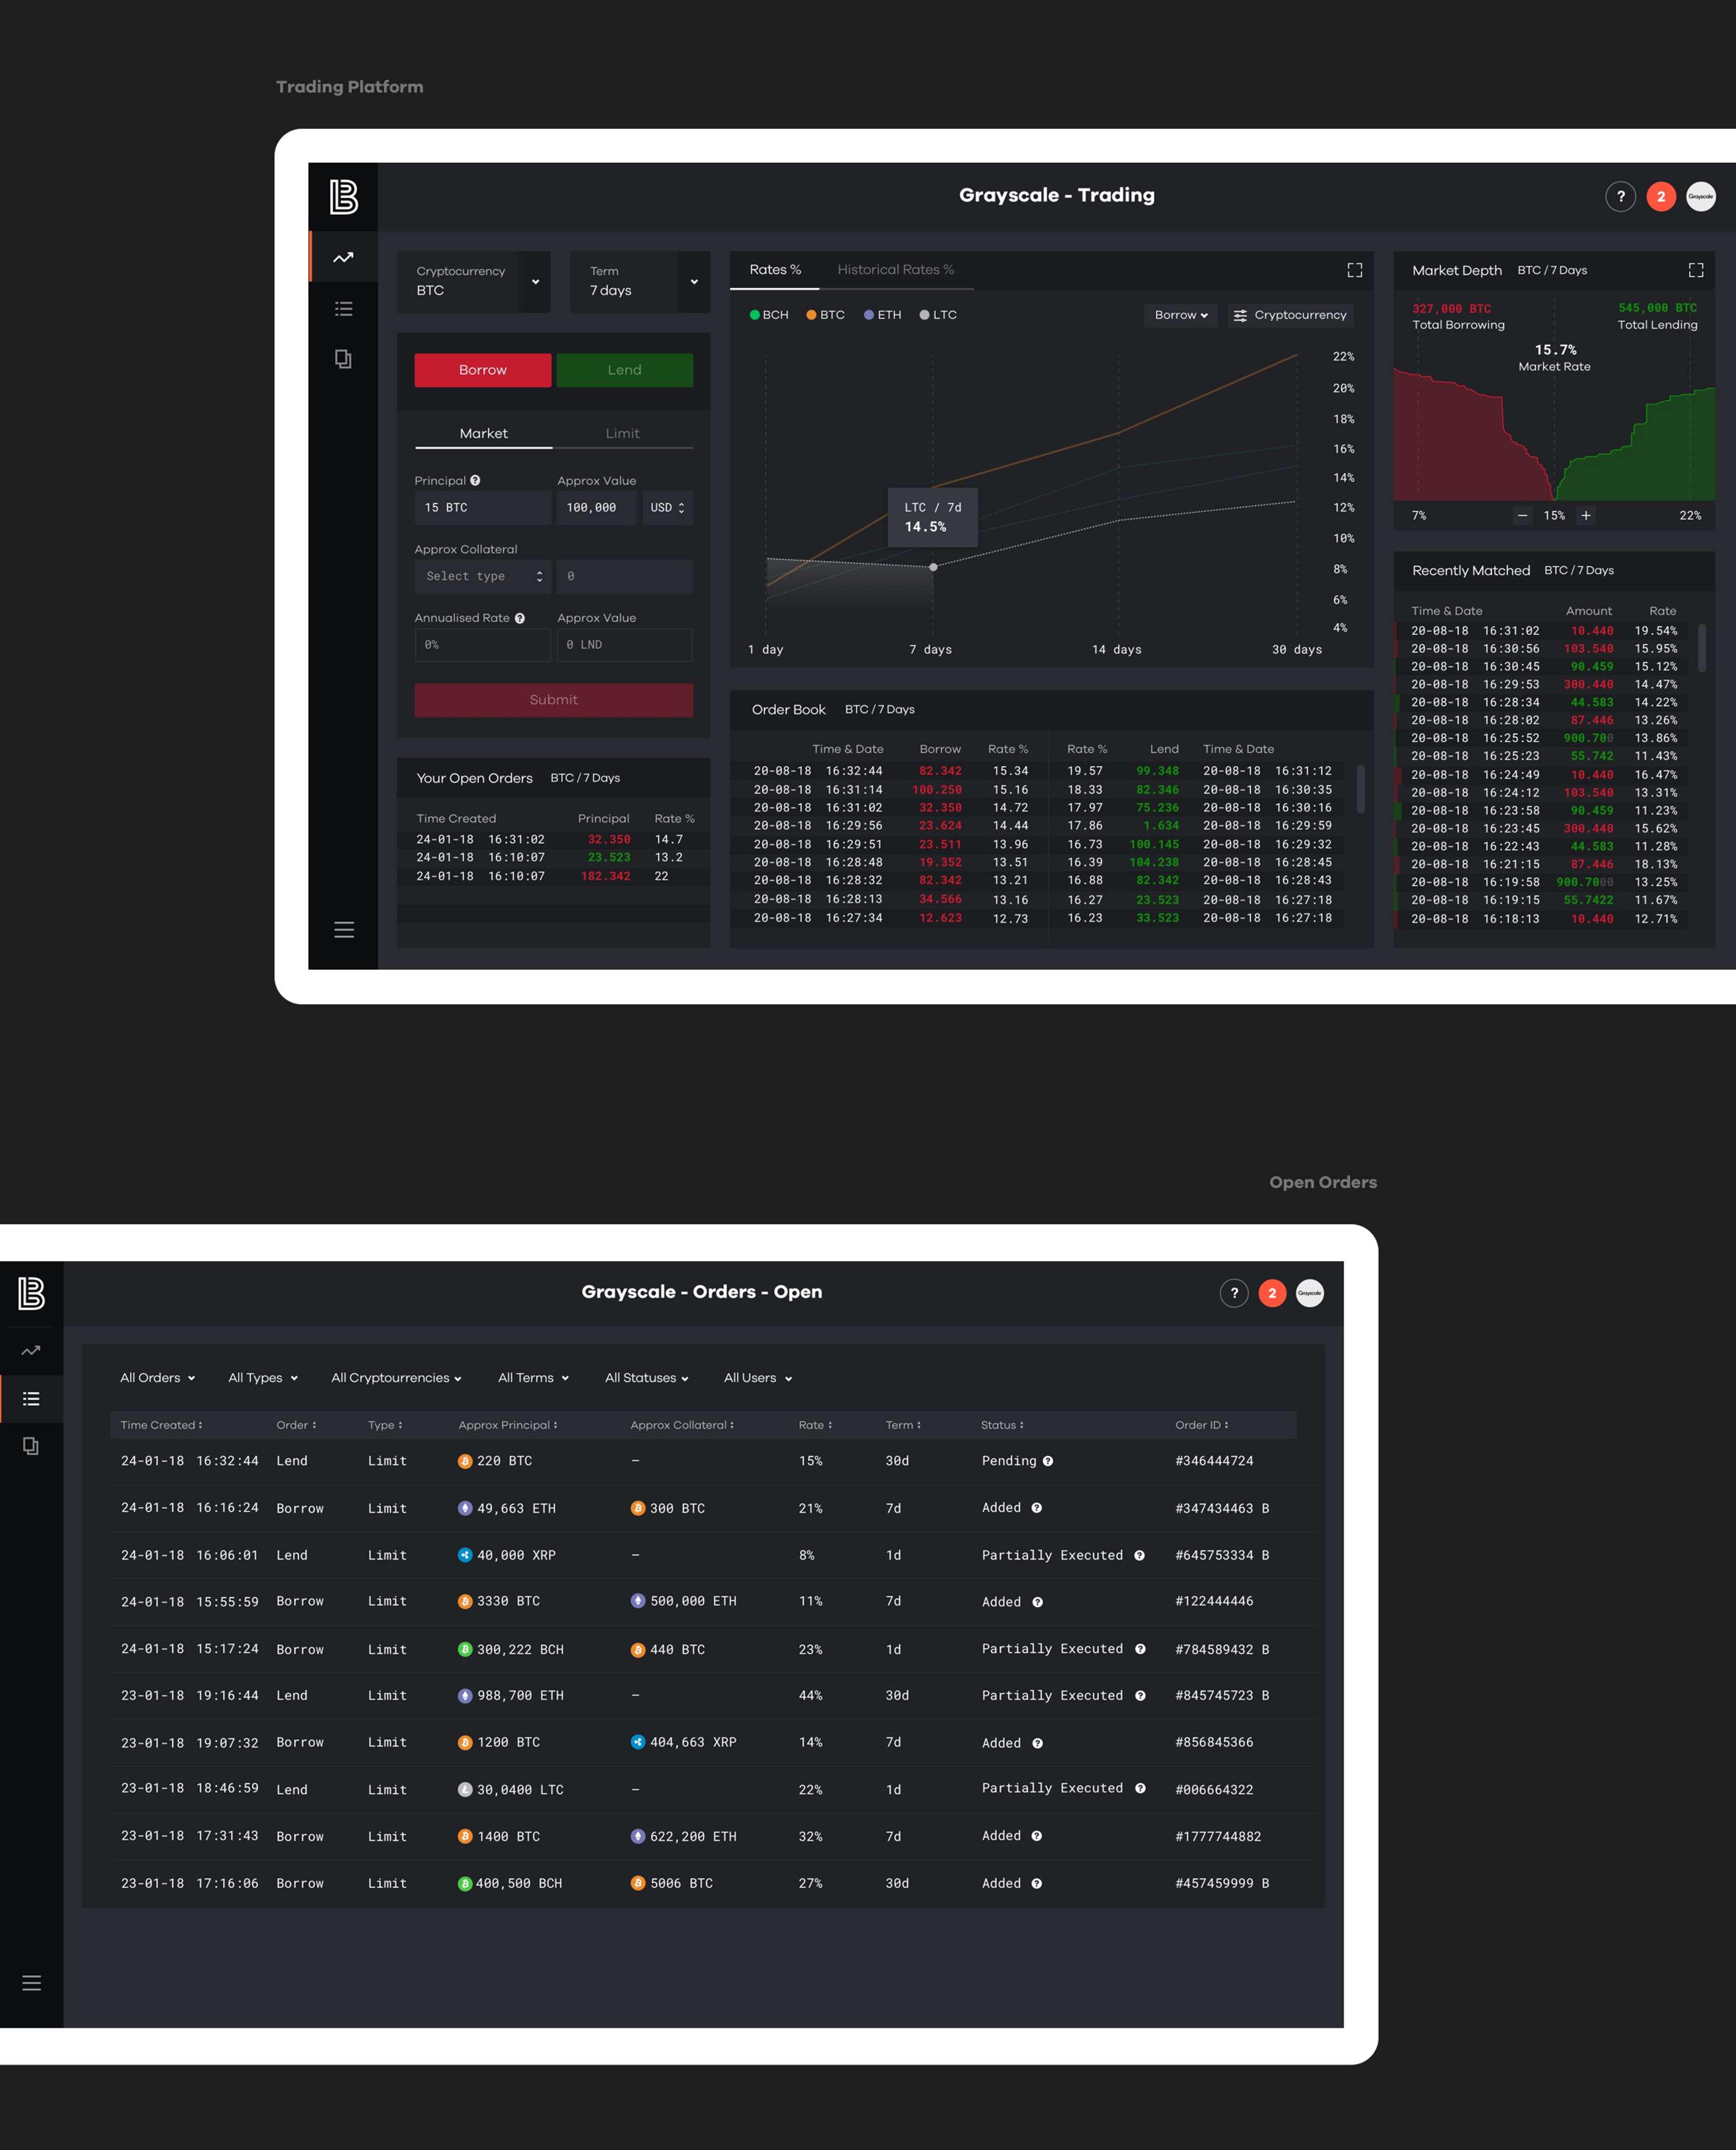Switch to Limit order tab
This screenshot has height=2150, width=1736.
point(622,433)
